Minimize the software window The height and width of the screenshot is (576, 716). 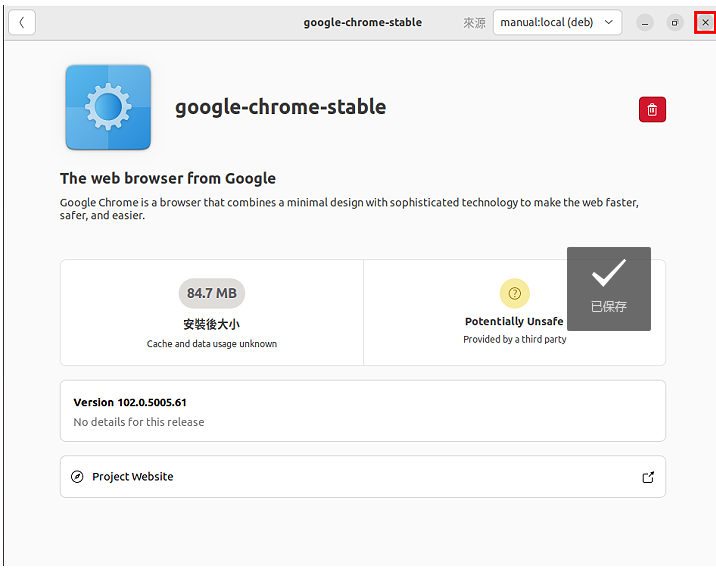pyautogui.click(x=645, y=22)
